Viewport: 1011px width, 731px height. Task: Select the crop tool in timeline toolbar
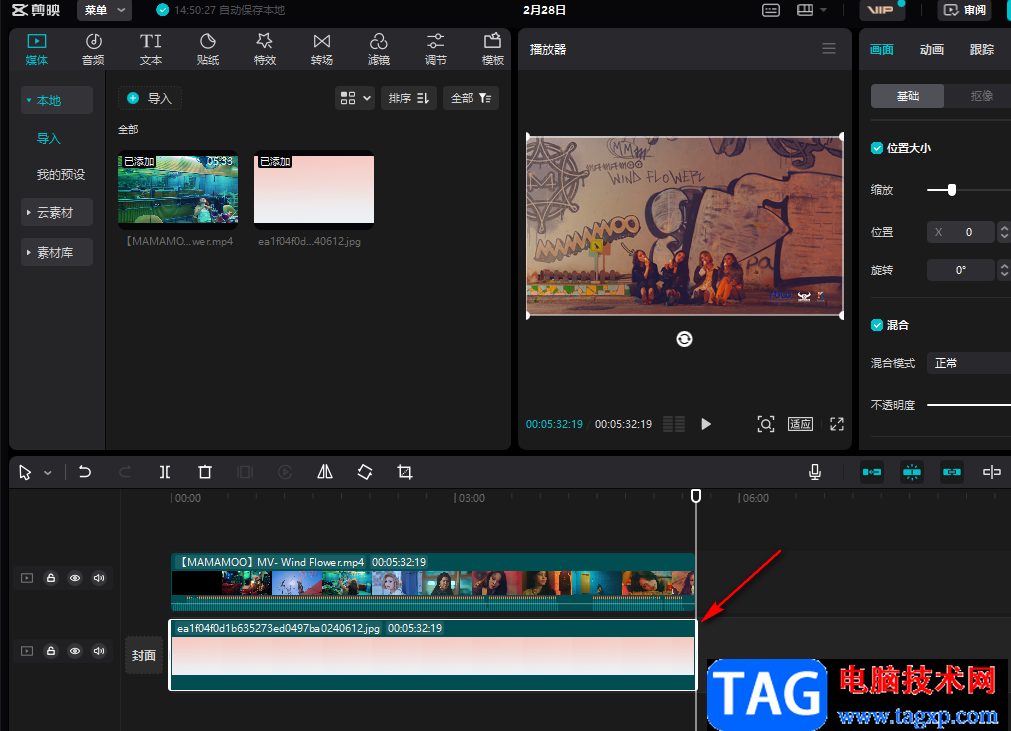(x=405, y=472)
